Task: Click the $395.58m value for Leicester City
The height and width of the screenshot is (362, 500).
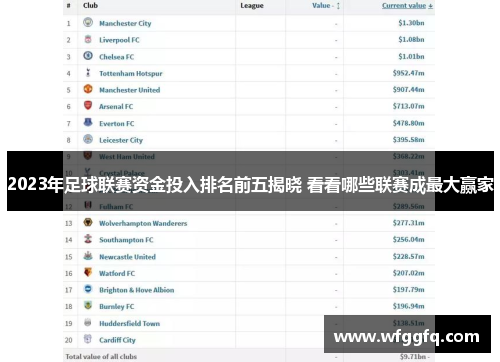Action: (x=408, y=139)
